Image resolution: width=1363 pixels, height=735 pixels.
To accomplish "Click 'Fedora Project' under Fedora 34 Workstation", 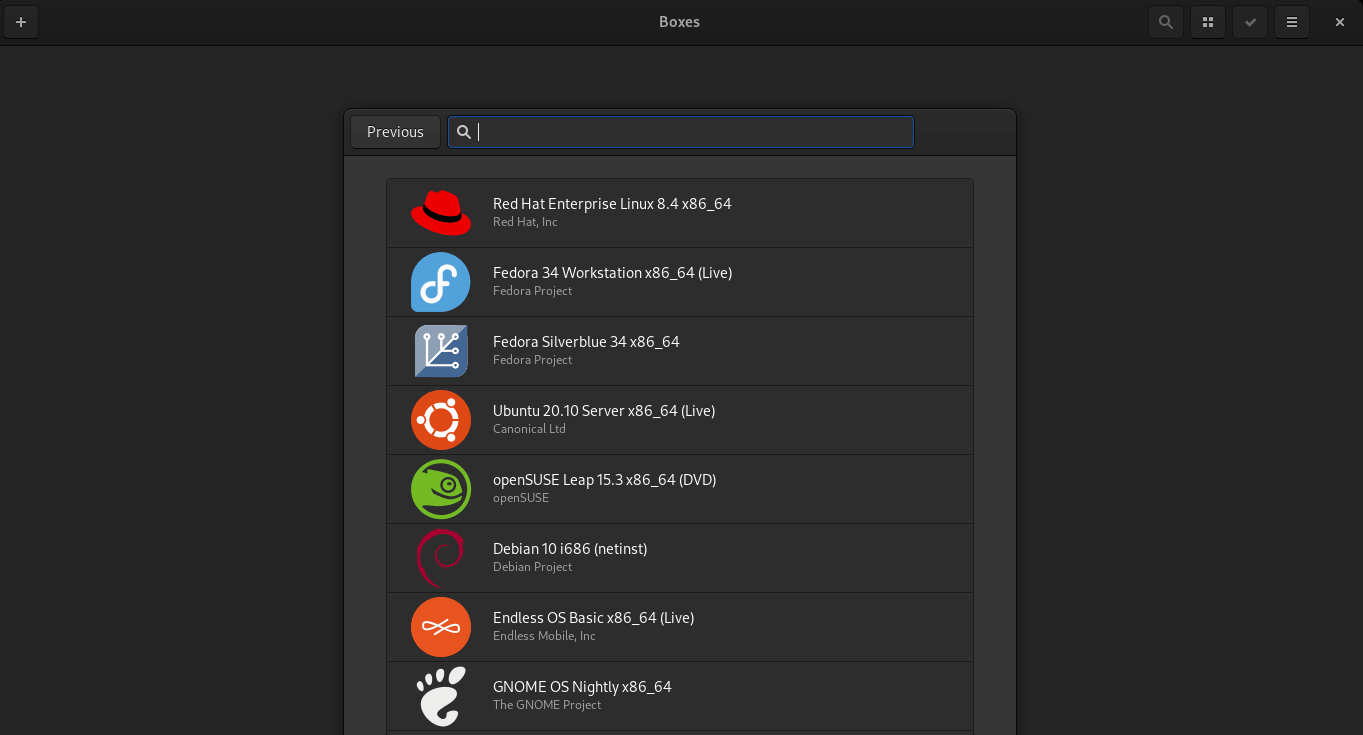I will click(x=532, y=291).
